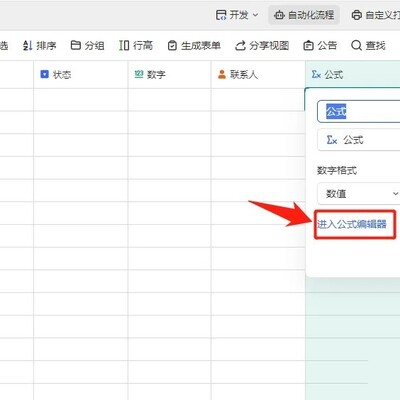Select 分组 in the toolbar
Screen dimensions: 400x400
(88, 45)
